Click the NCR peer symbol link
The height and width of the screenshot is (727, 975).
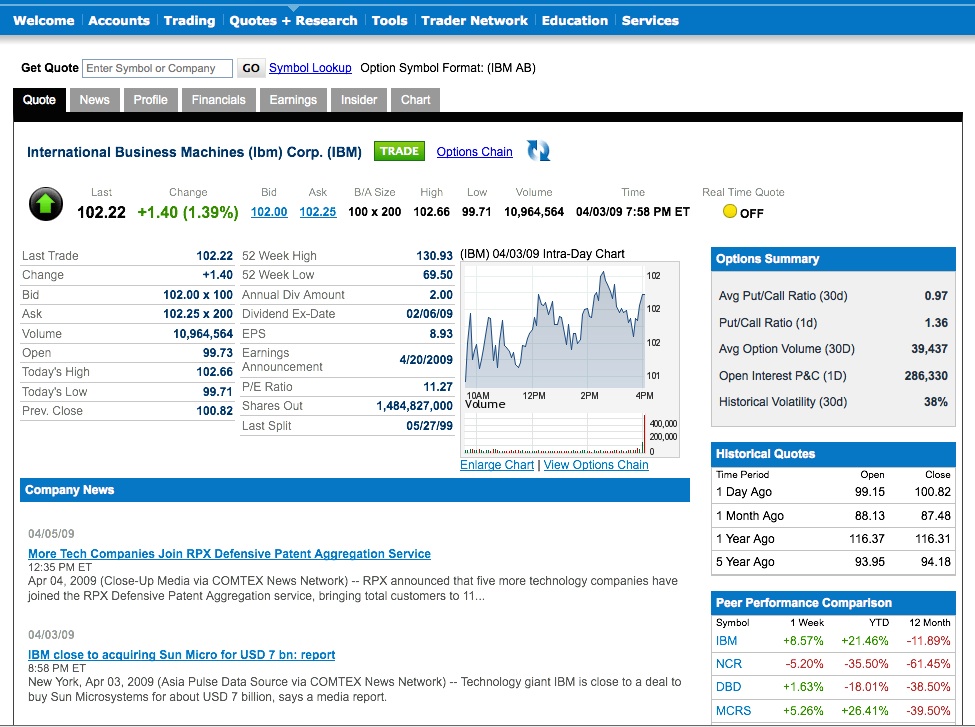729,664
